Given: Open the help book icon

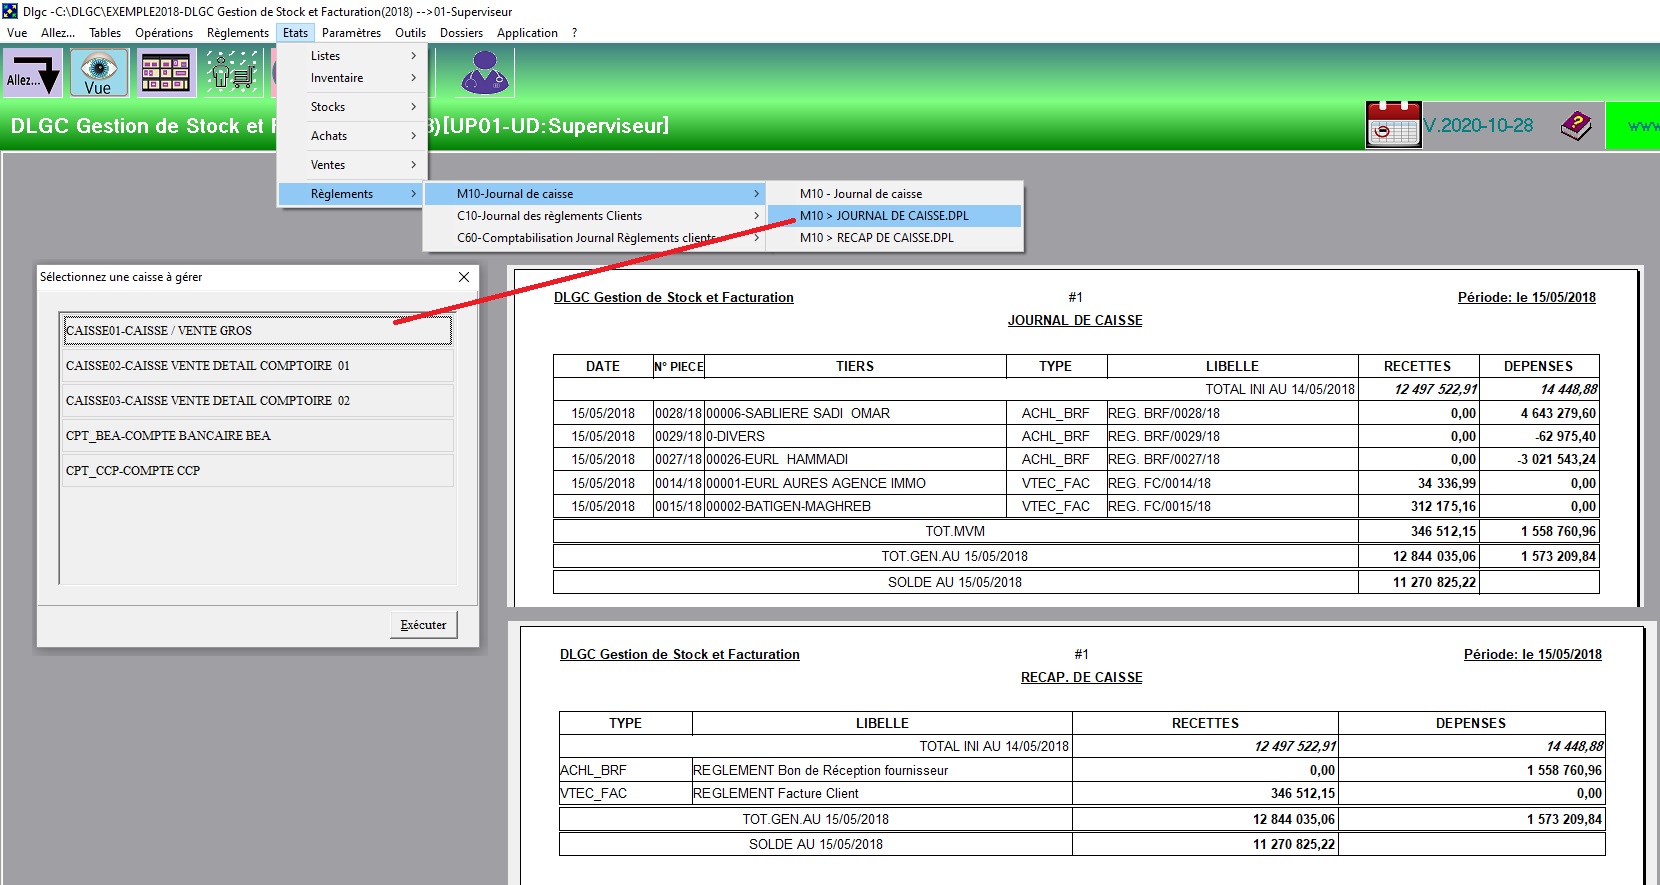Looking at the screenshot, I should coord(1576,126).
